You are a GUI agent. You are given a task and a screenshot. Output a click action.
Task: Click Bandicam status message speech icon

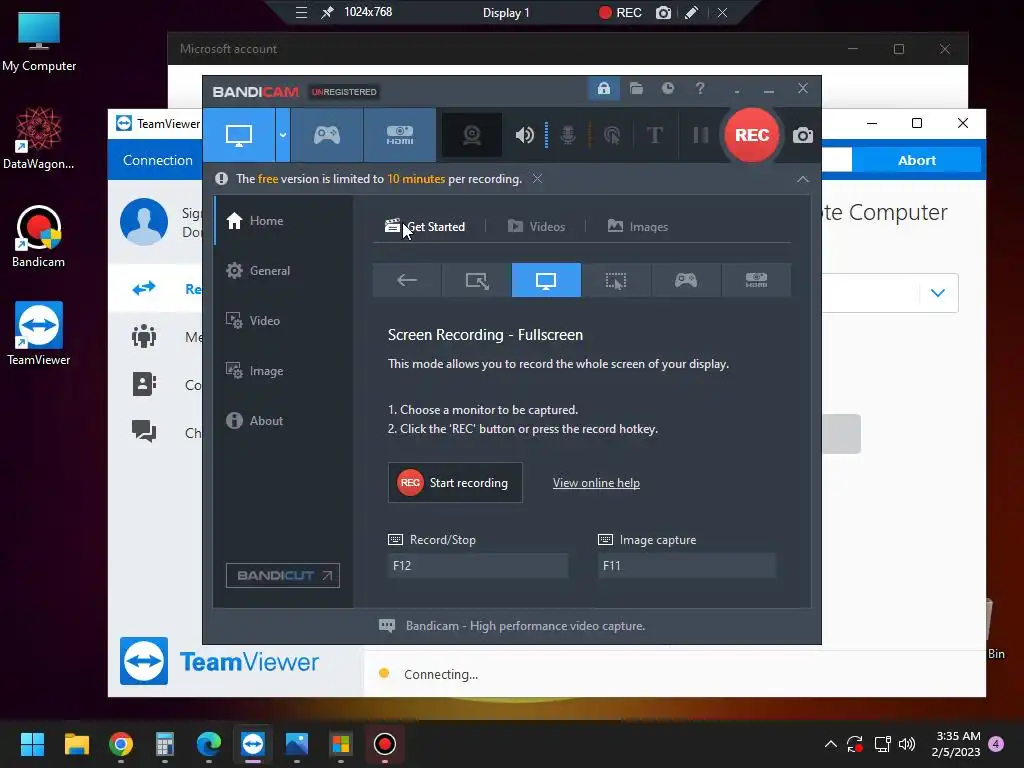387,626
